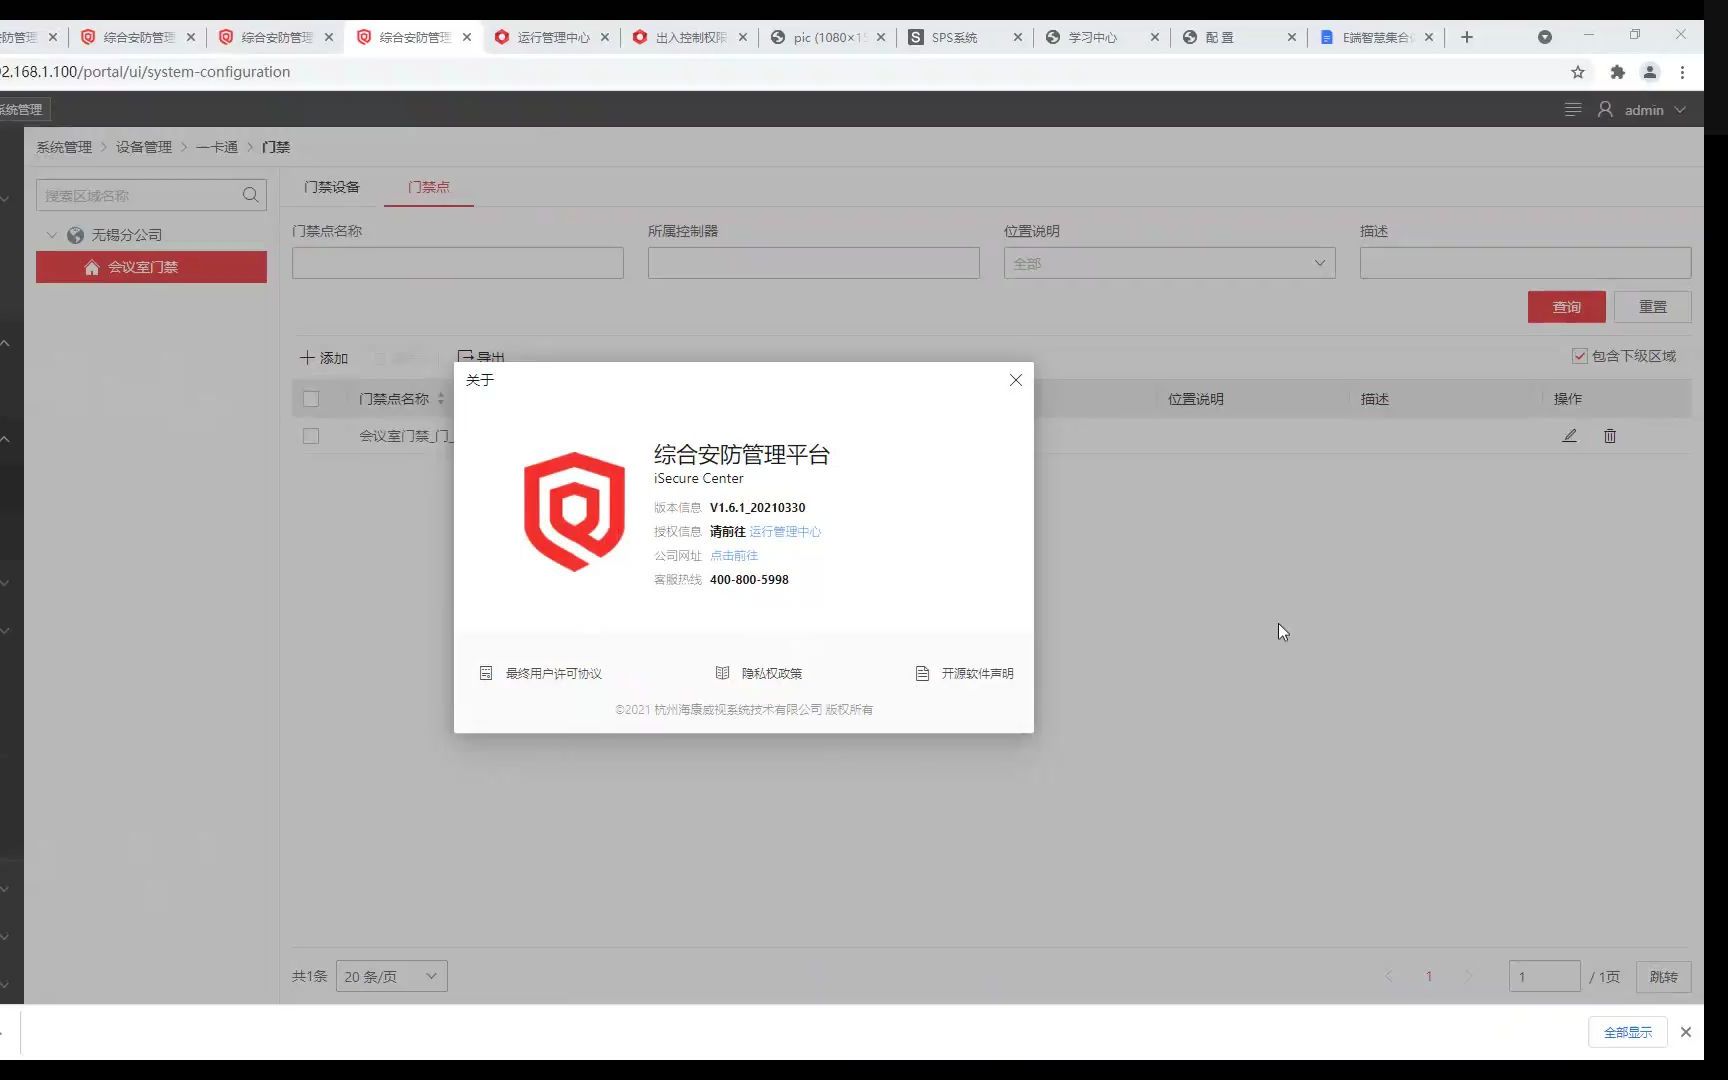Viewport: 1728px width, 1080px height.
Task: Sort by 门禁点名称 column arrows
Action: [x=440, y=399]
